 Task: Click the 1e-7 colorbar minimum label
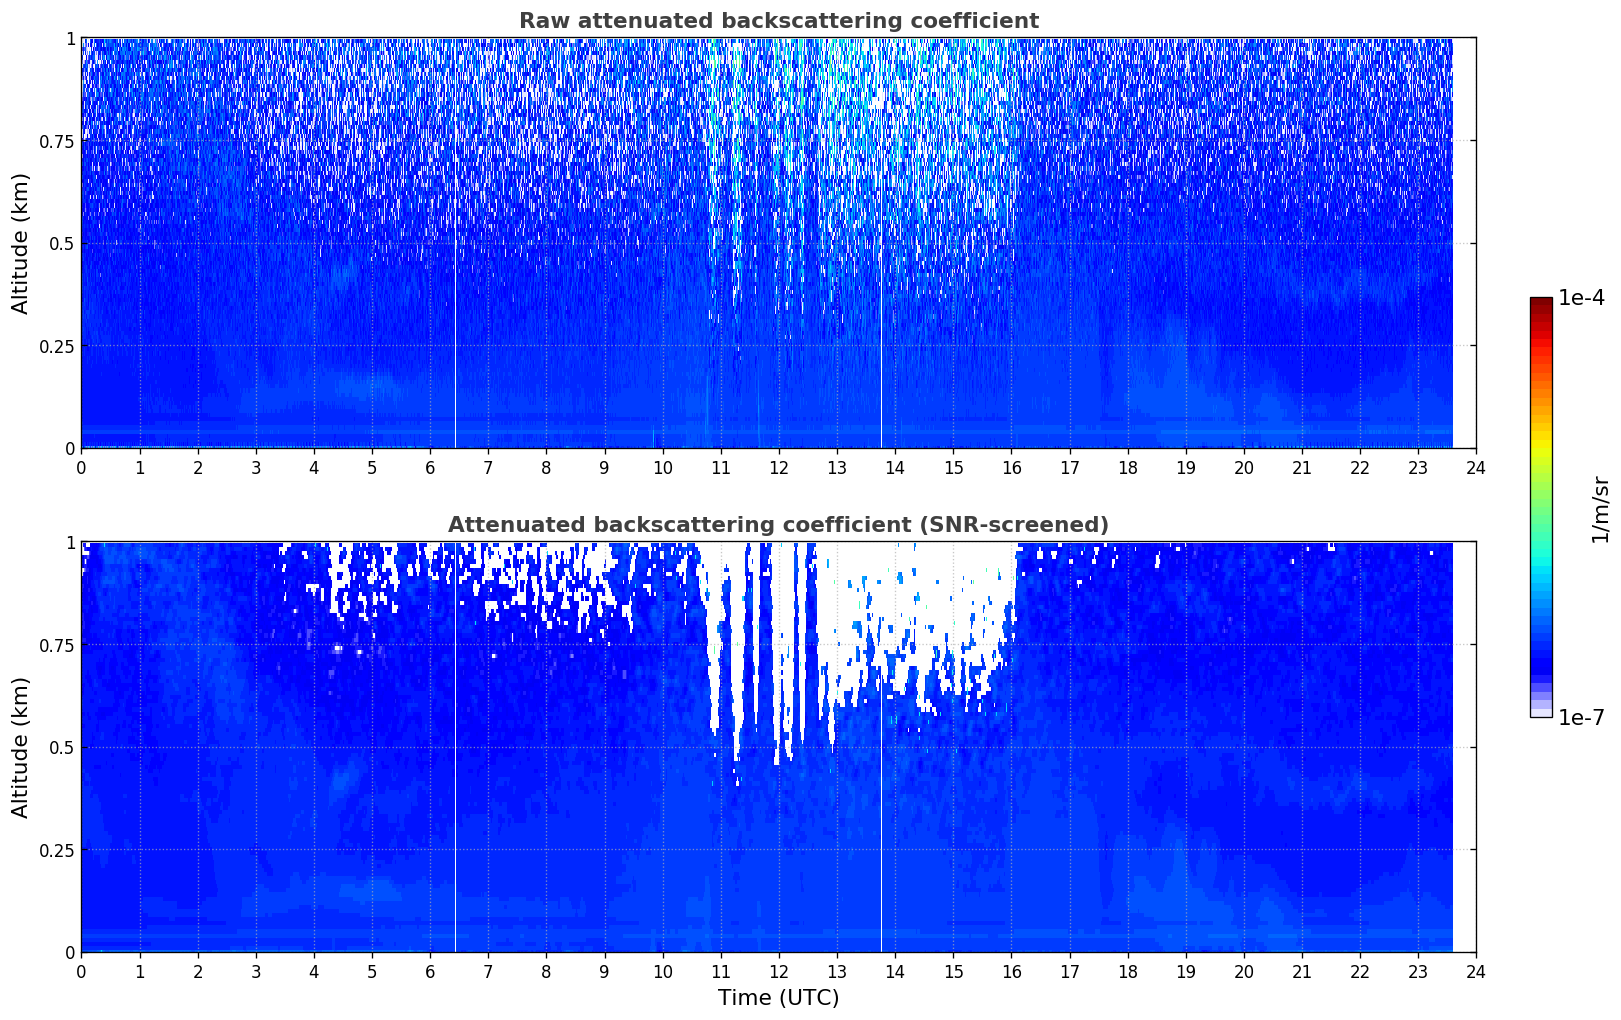coord(1581,718)
